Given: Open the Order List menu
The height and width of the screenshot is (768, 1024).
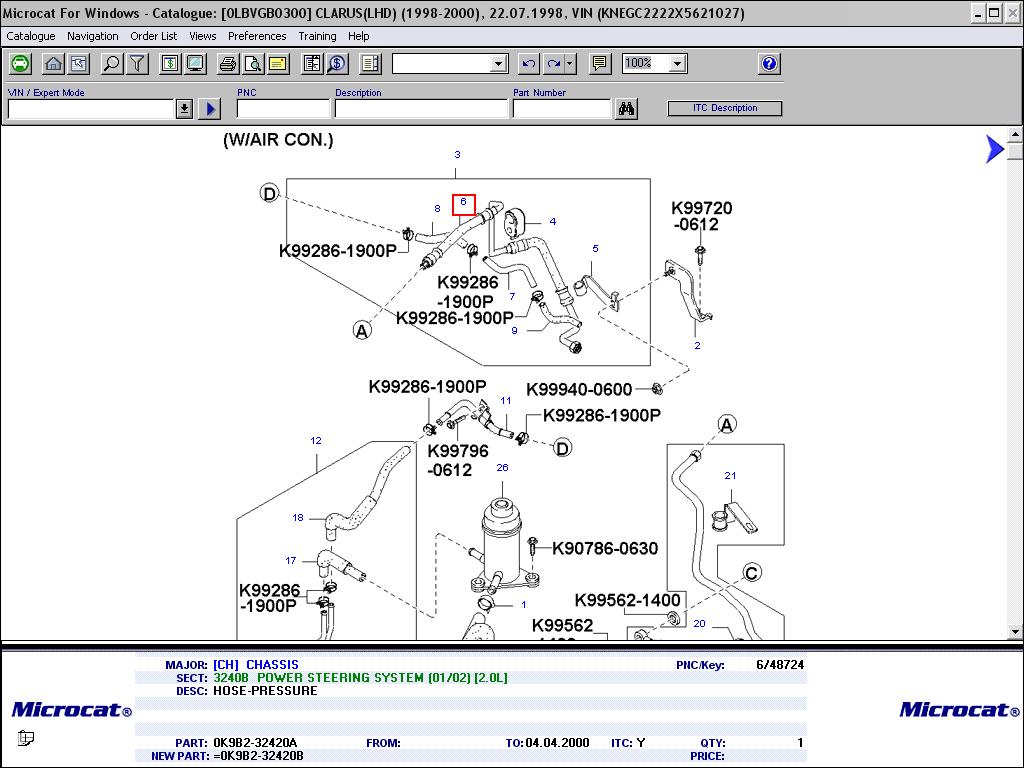Looking at the screenshot, I should pos(153,36).
